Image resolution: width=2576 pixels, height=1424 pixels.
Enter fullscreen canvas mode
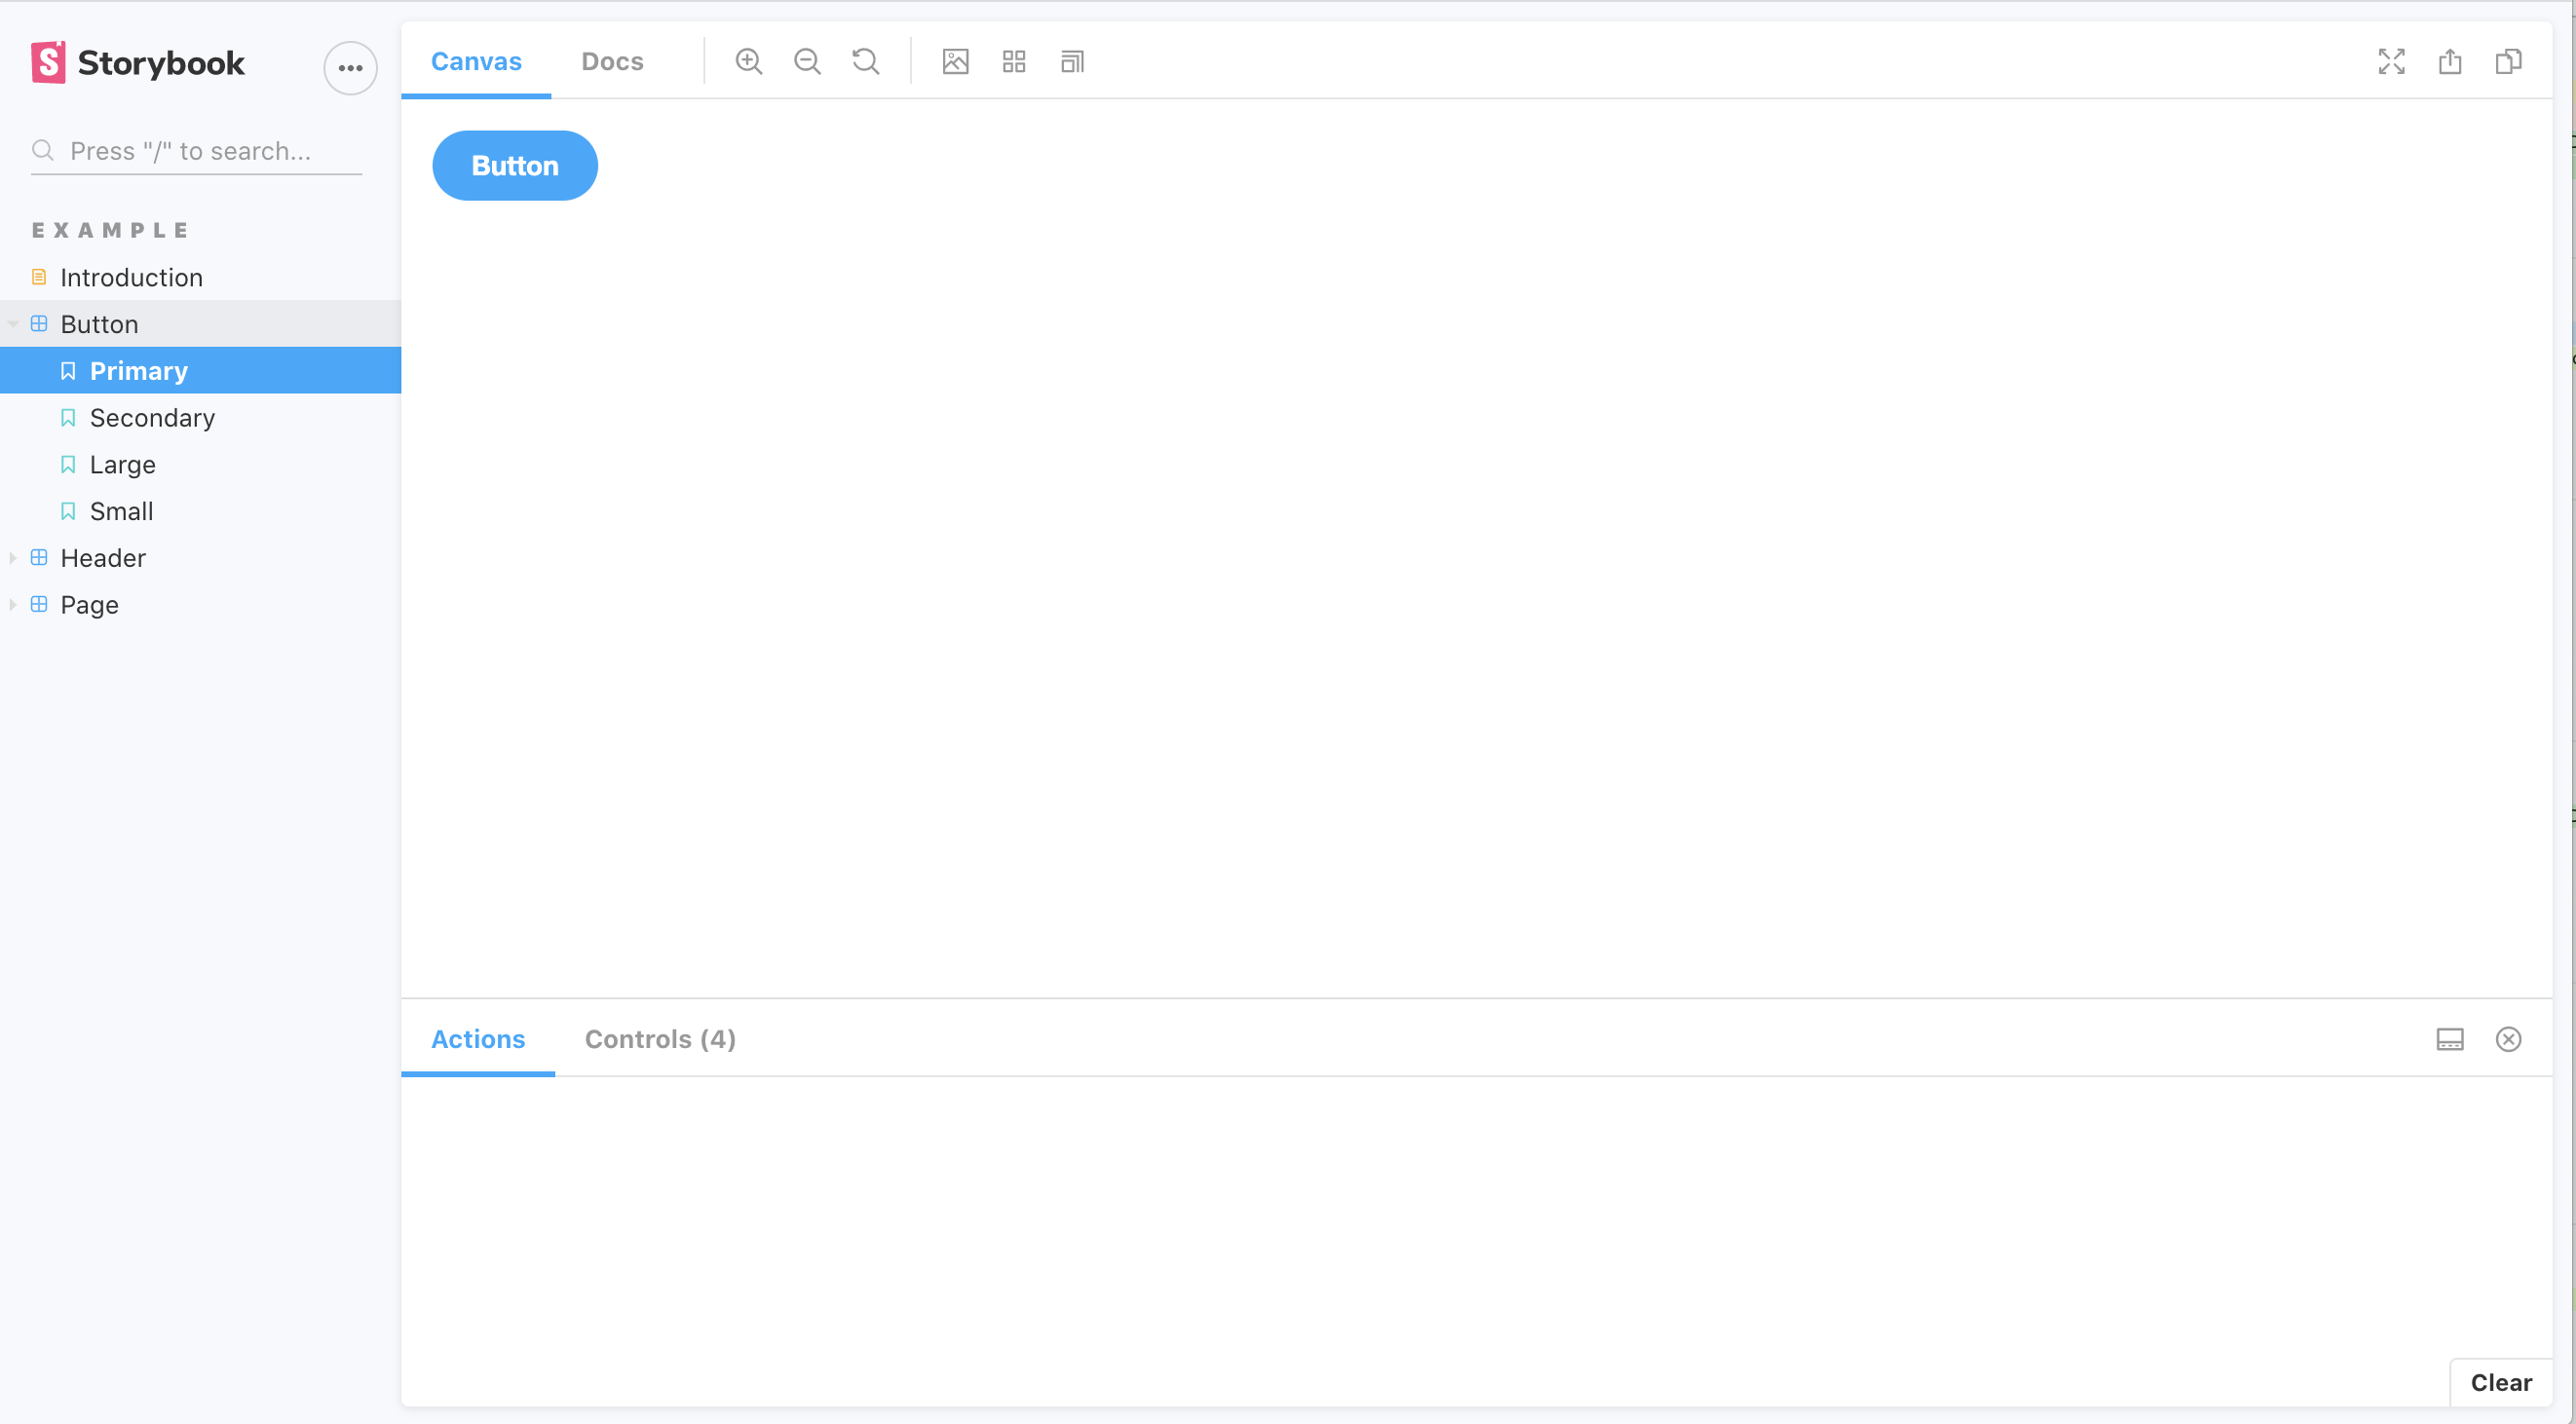2391,61
